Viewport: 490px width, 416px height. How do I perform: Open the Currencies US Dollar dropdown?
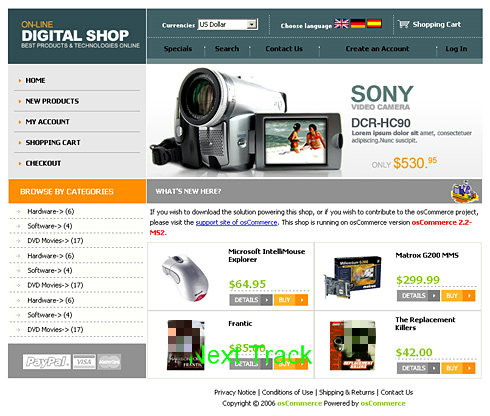tap(227, 24)
